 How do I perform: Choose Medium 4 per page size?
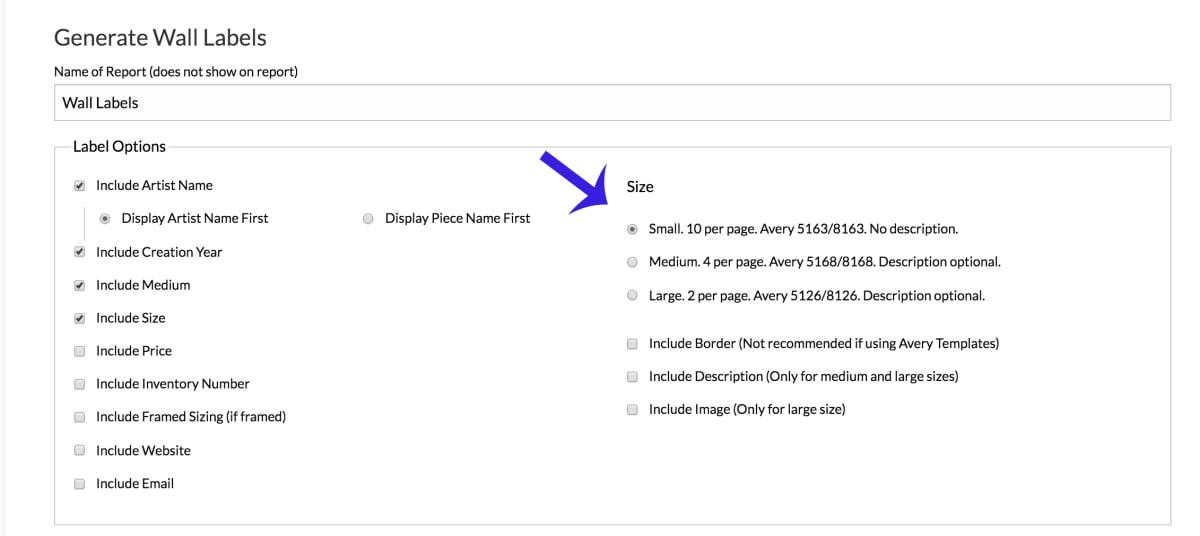coord(632,262)
